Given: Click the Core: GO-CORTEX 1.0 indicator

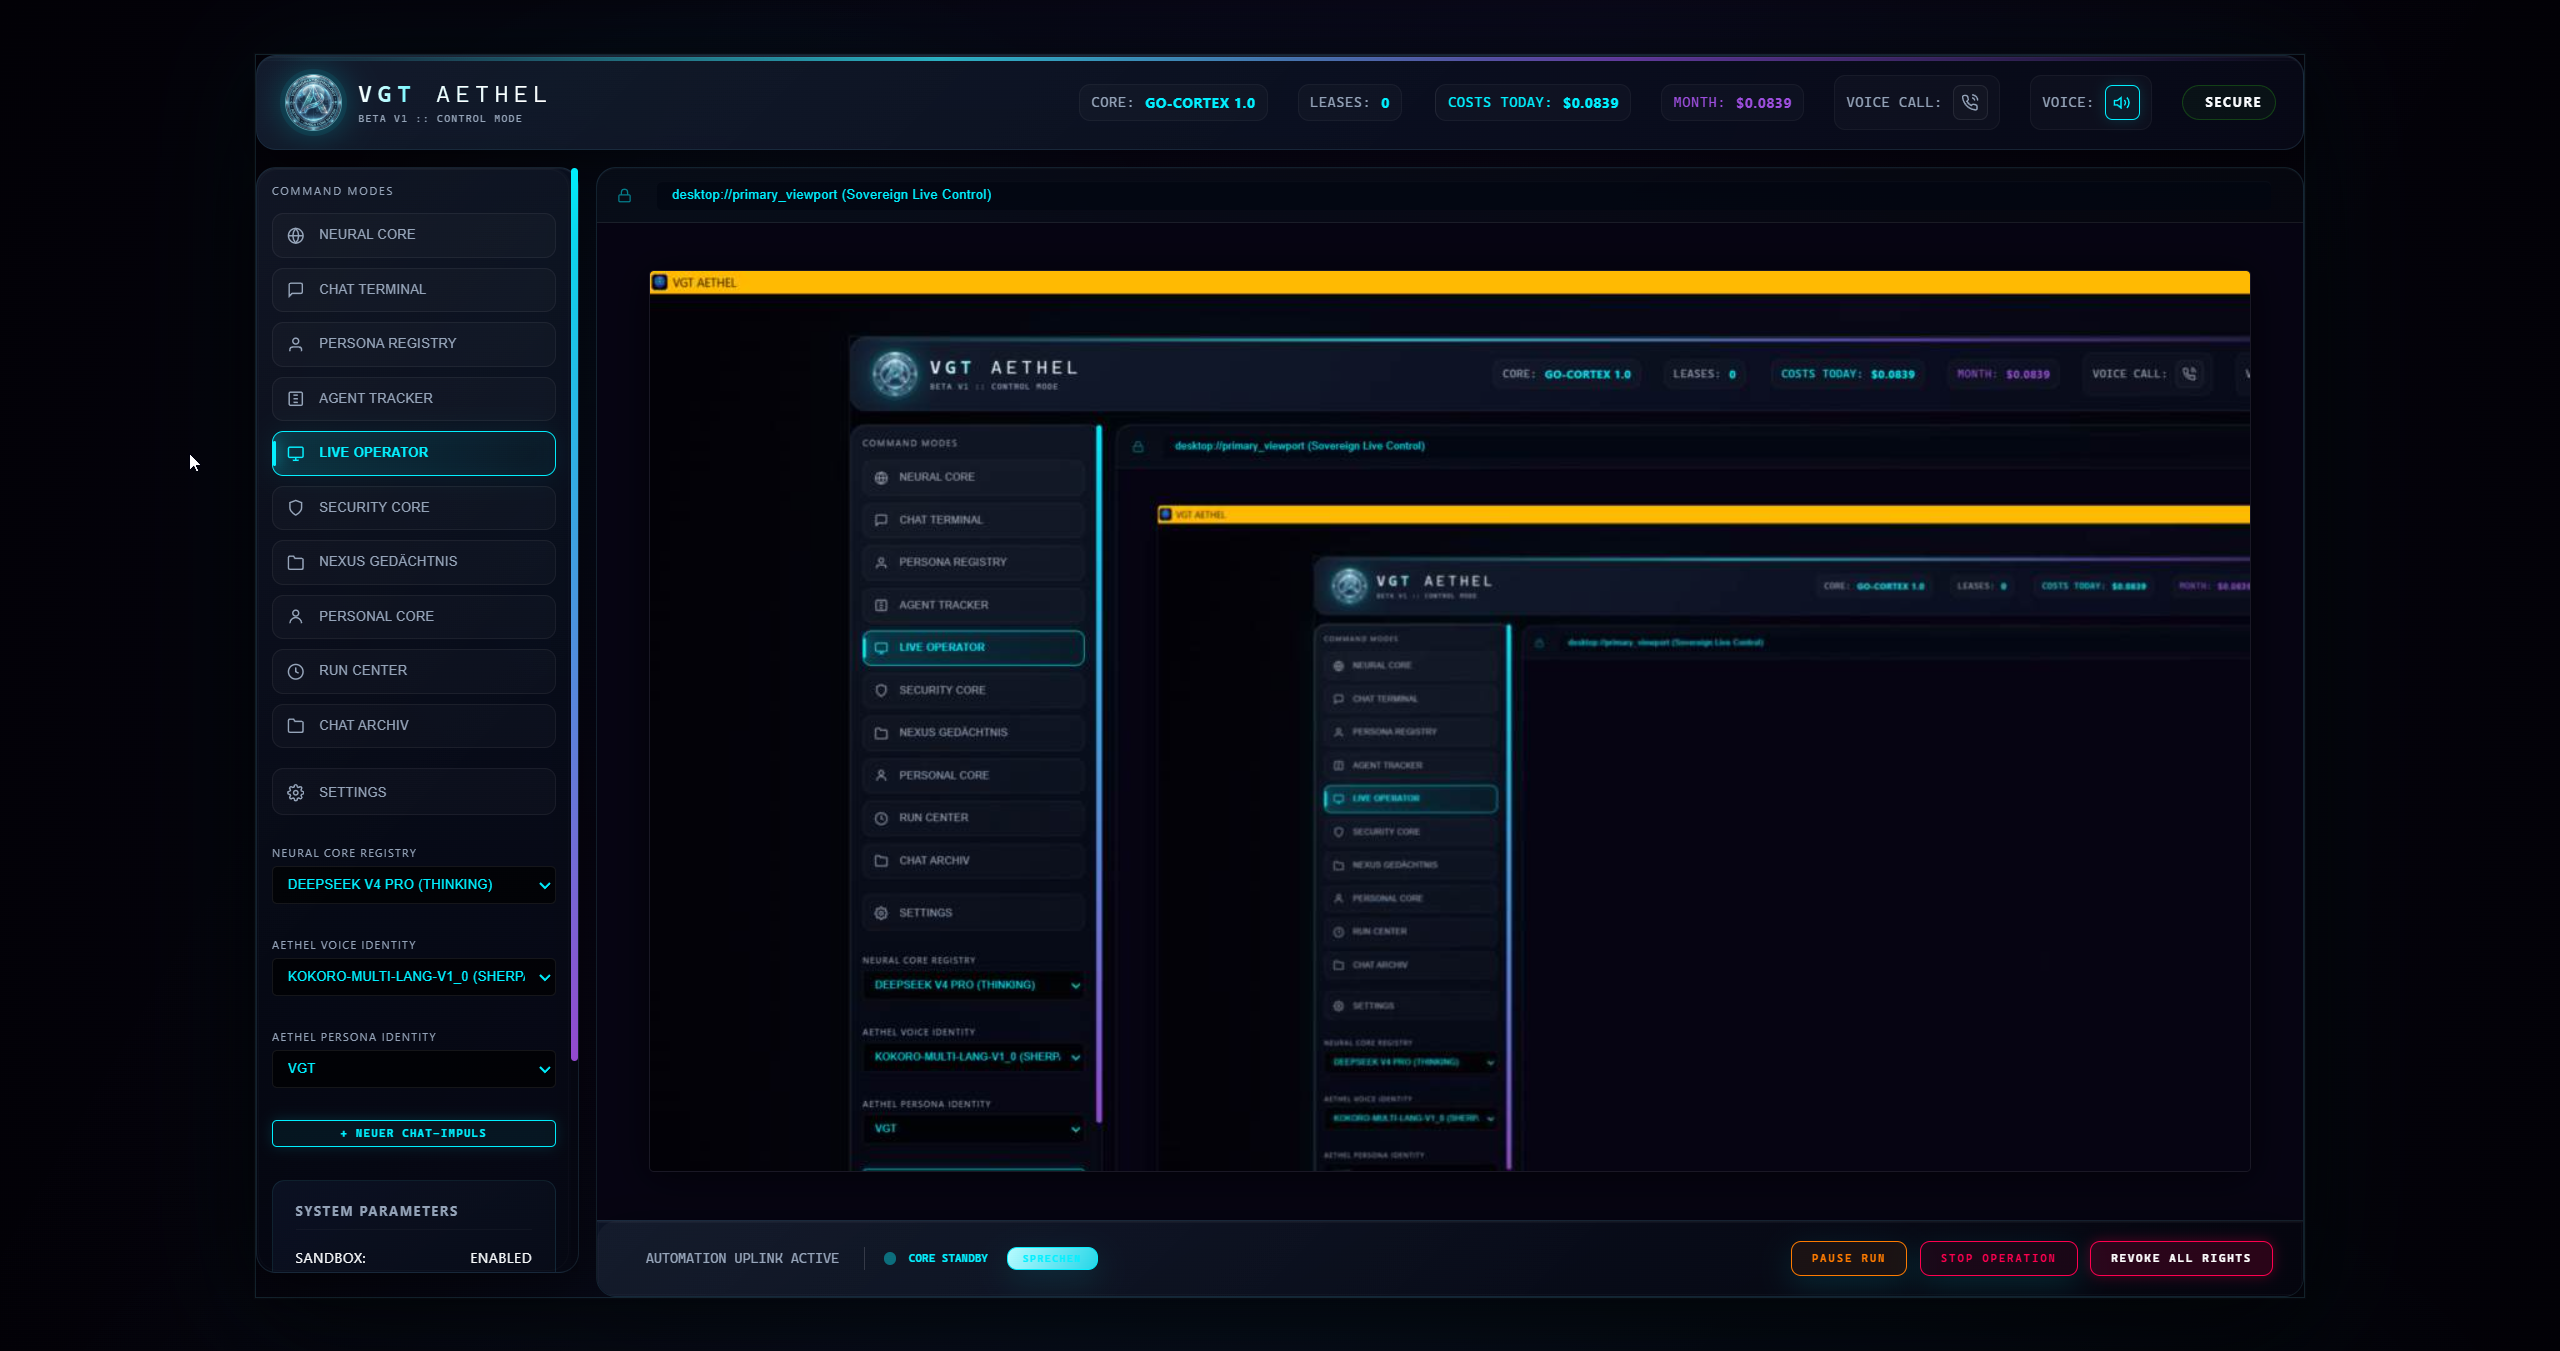Looking at the screenshot, I should 1173,102.
